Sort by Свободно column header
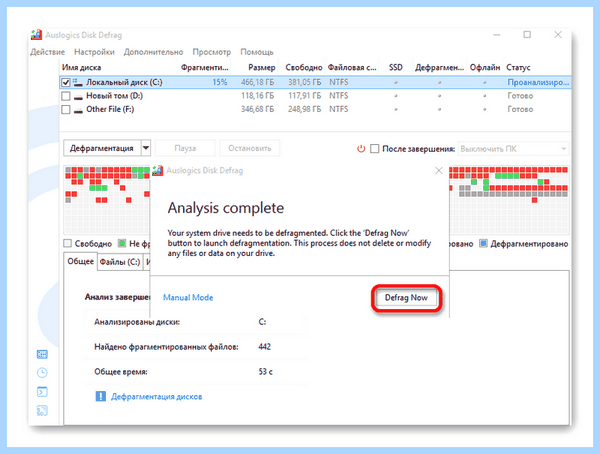The image size is (600, 454). click(302, 67)
